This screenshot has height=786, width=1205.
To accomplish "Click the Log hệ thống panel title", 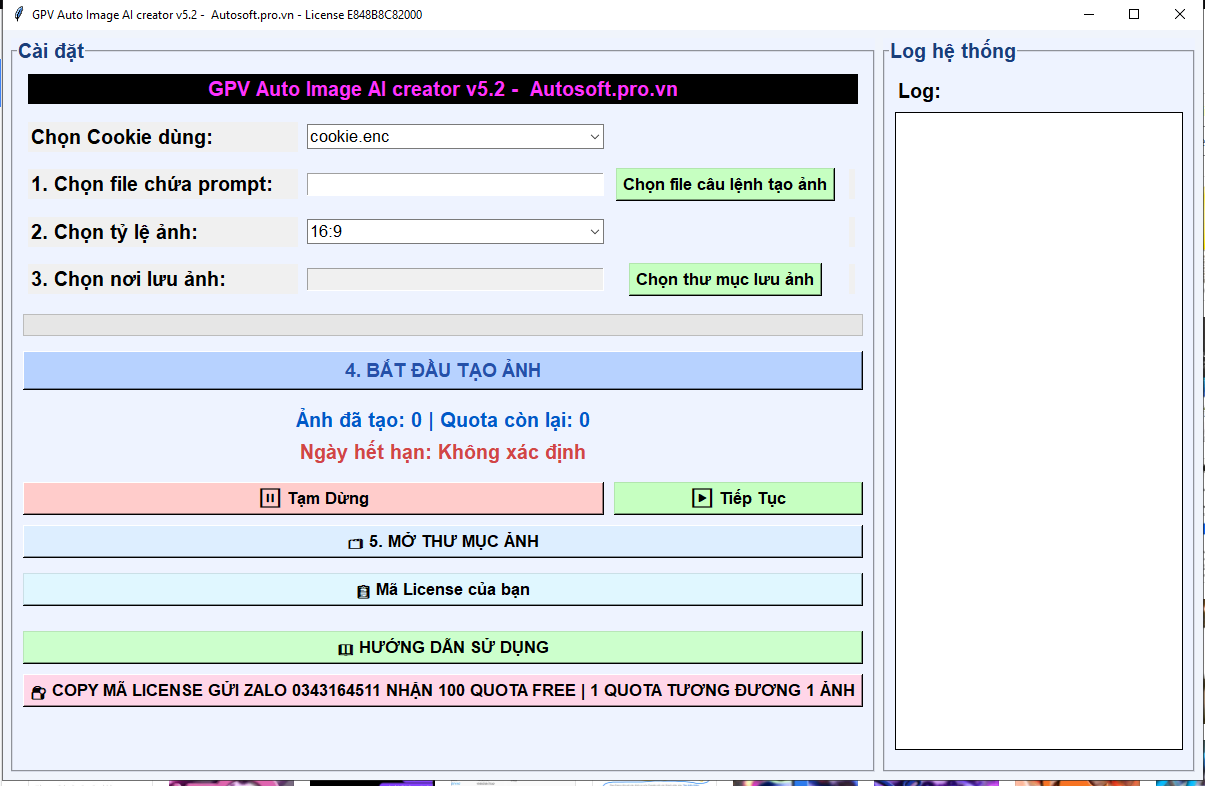I will 953,51.
